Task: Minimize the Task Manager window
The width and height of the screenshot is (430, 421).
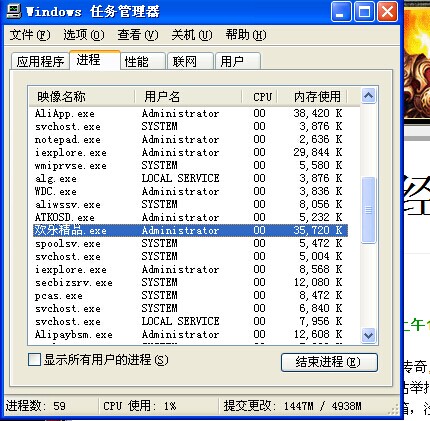Action: (341, 12)
